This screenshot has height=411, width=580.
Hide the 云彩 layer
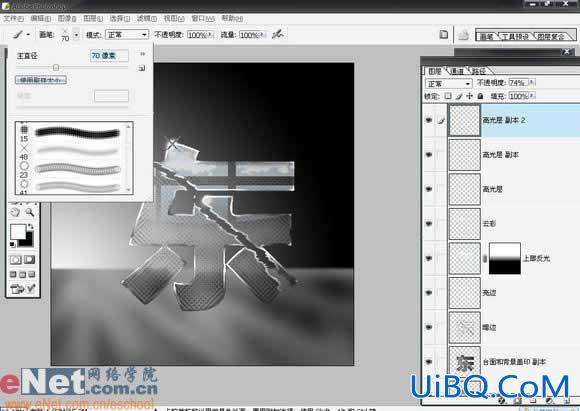click(x=429, y=223)
